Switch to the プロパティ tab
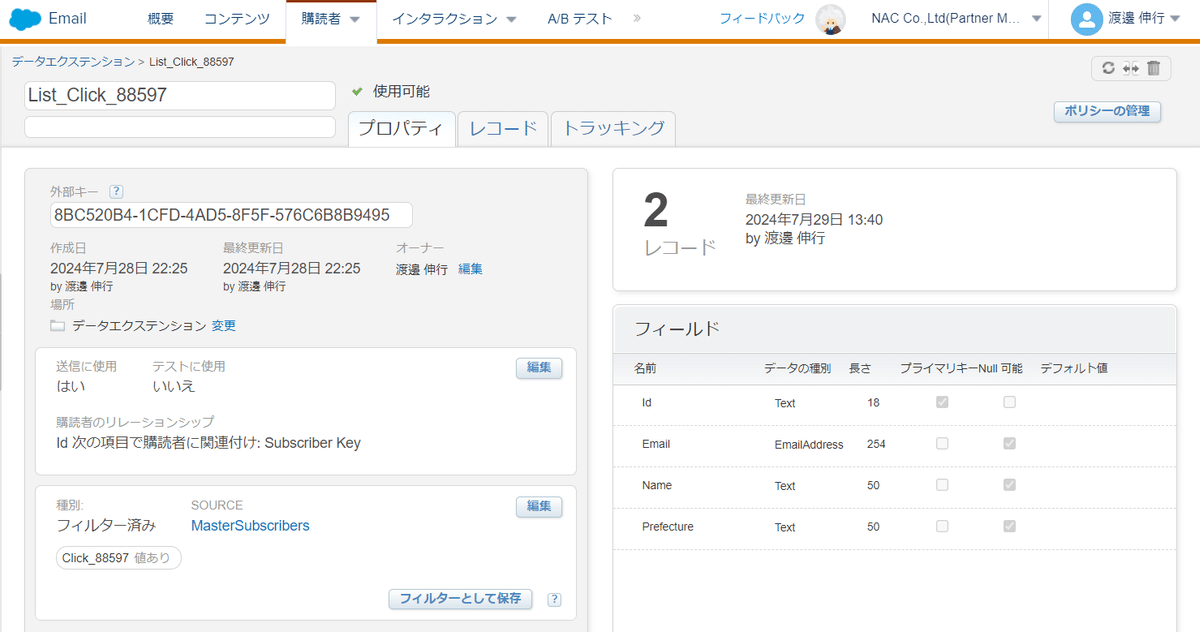Screen dimensions: 1200x632 coord(401,128)
